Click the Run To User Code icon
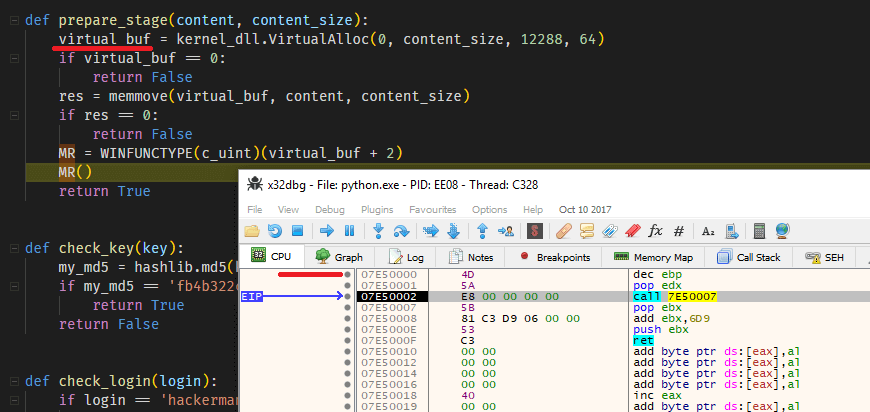 [505, 231]
